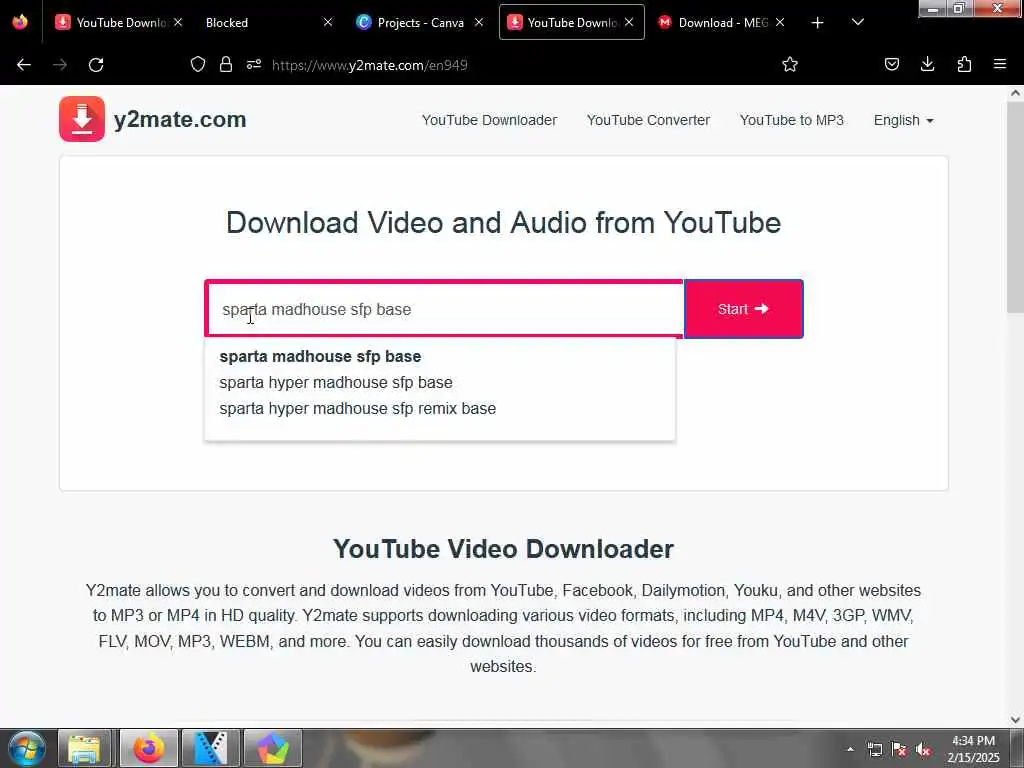The image size is (1024, 768).
Task: Open the Firefox hamburger application menu
Action: (1000, 64)
